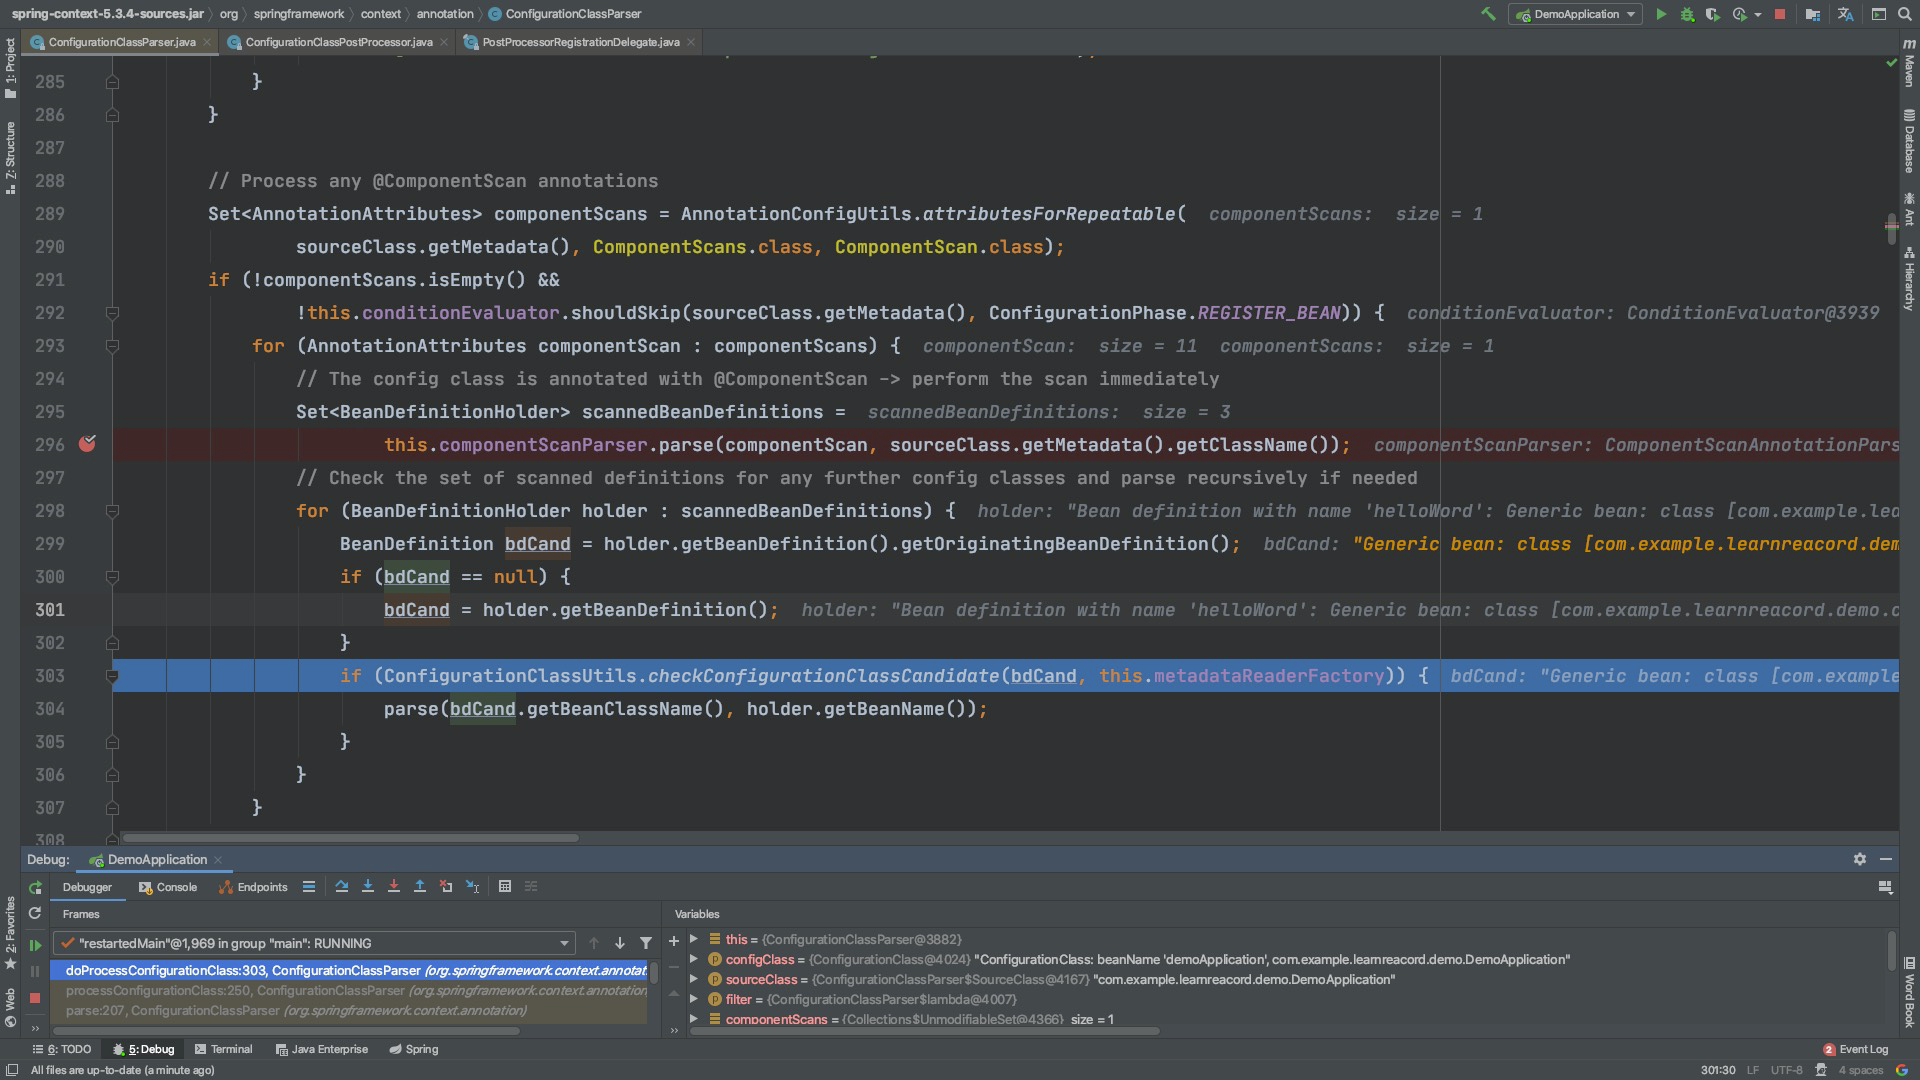This screenshot has width=1920, height=1080.
Task: Click the Evaluate Expression calculator icon
Action: [505, 887]
